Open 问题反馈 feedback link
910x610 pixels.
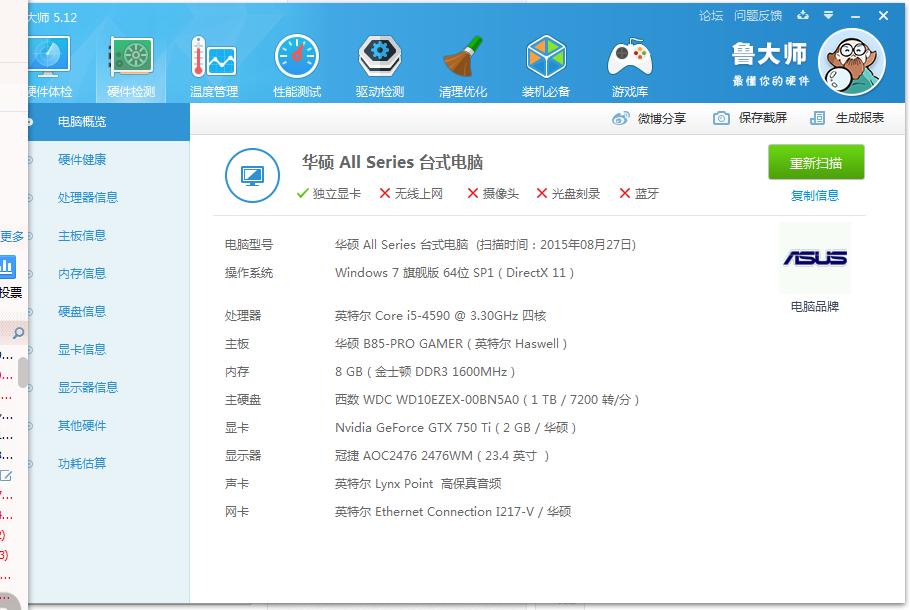(x=758, y=16)
